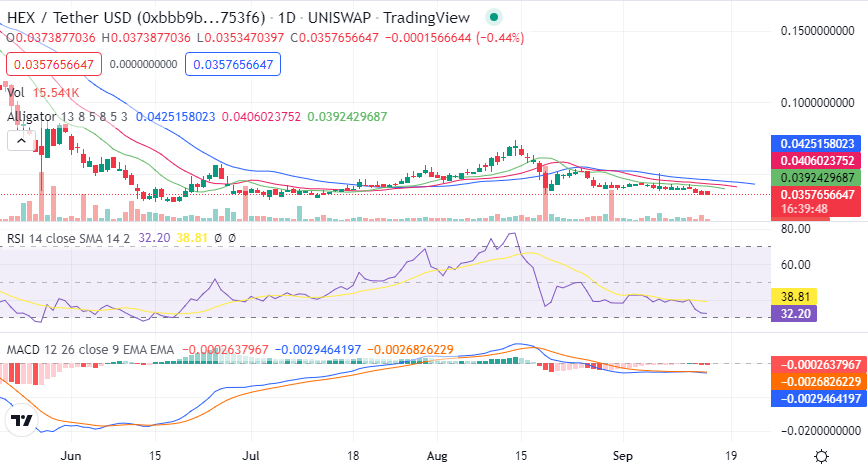Select the Vol 15.541K indicator label

[x=43, y=92]
